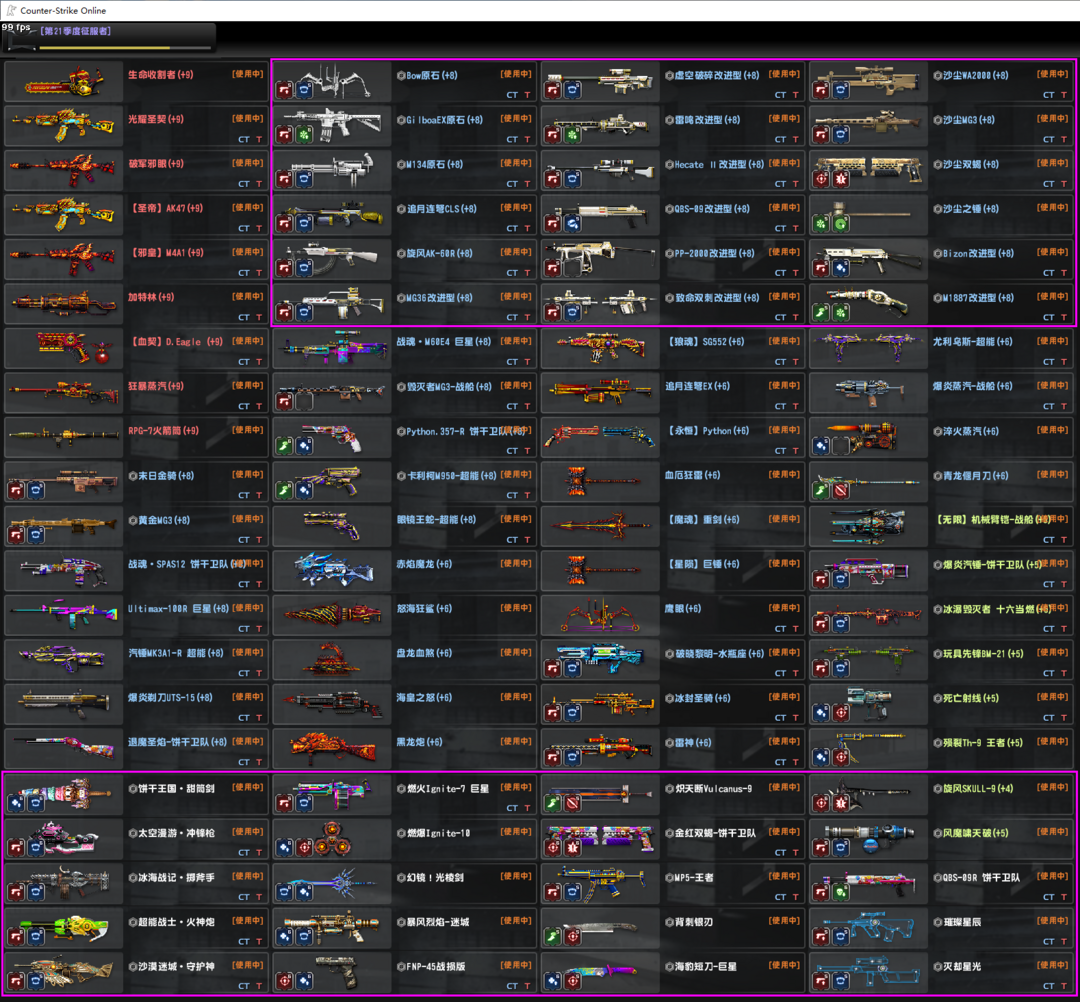Click blue sparkle icon on Bizon改进型 row

(x=841, y=268)
